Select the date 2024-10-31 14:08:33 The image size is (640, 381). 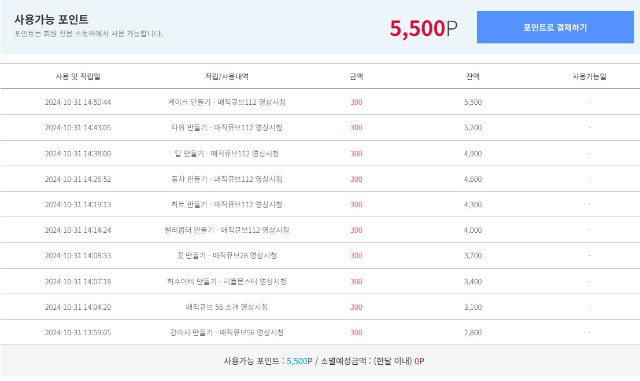pyautogui.click(x=78, y=255)
